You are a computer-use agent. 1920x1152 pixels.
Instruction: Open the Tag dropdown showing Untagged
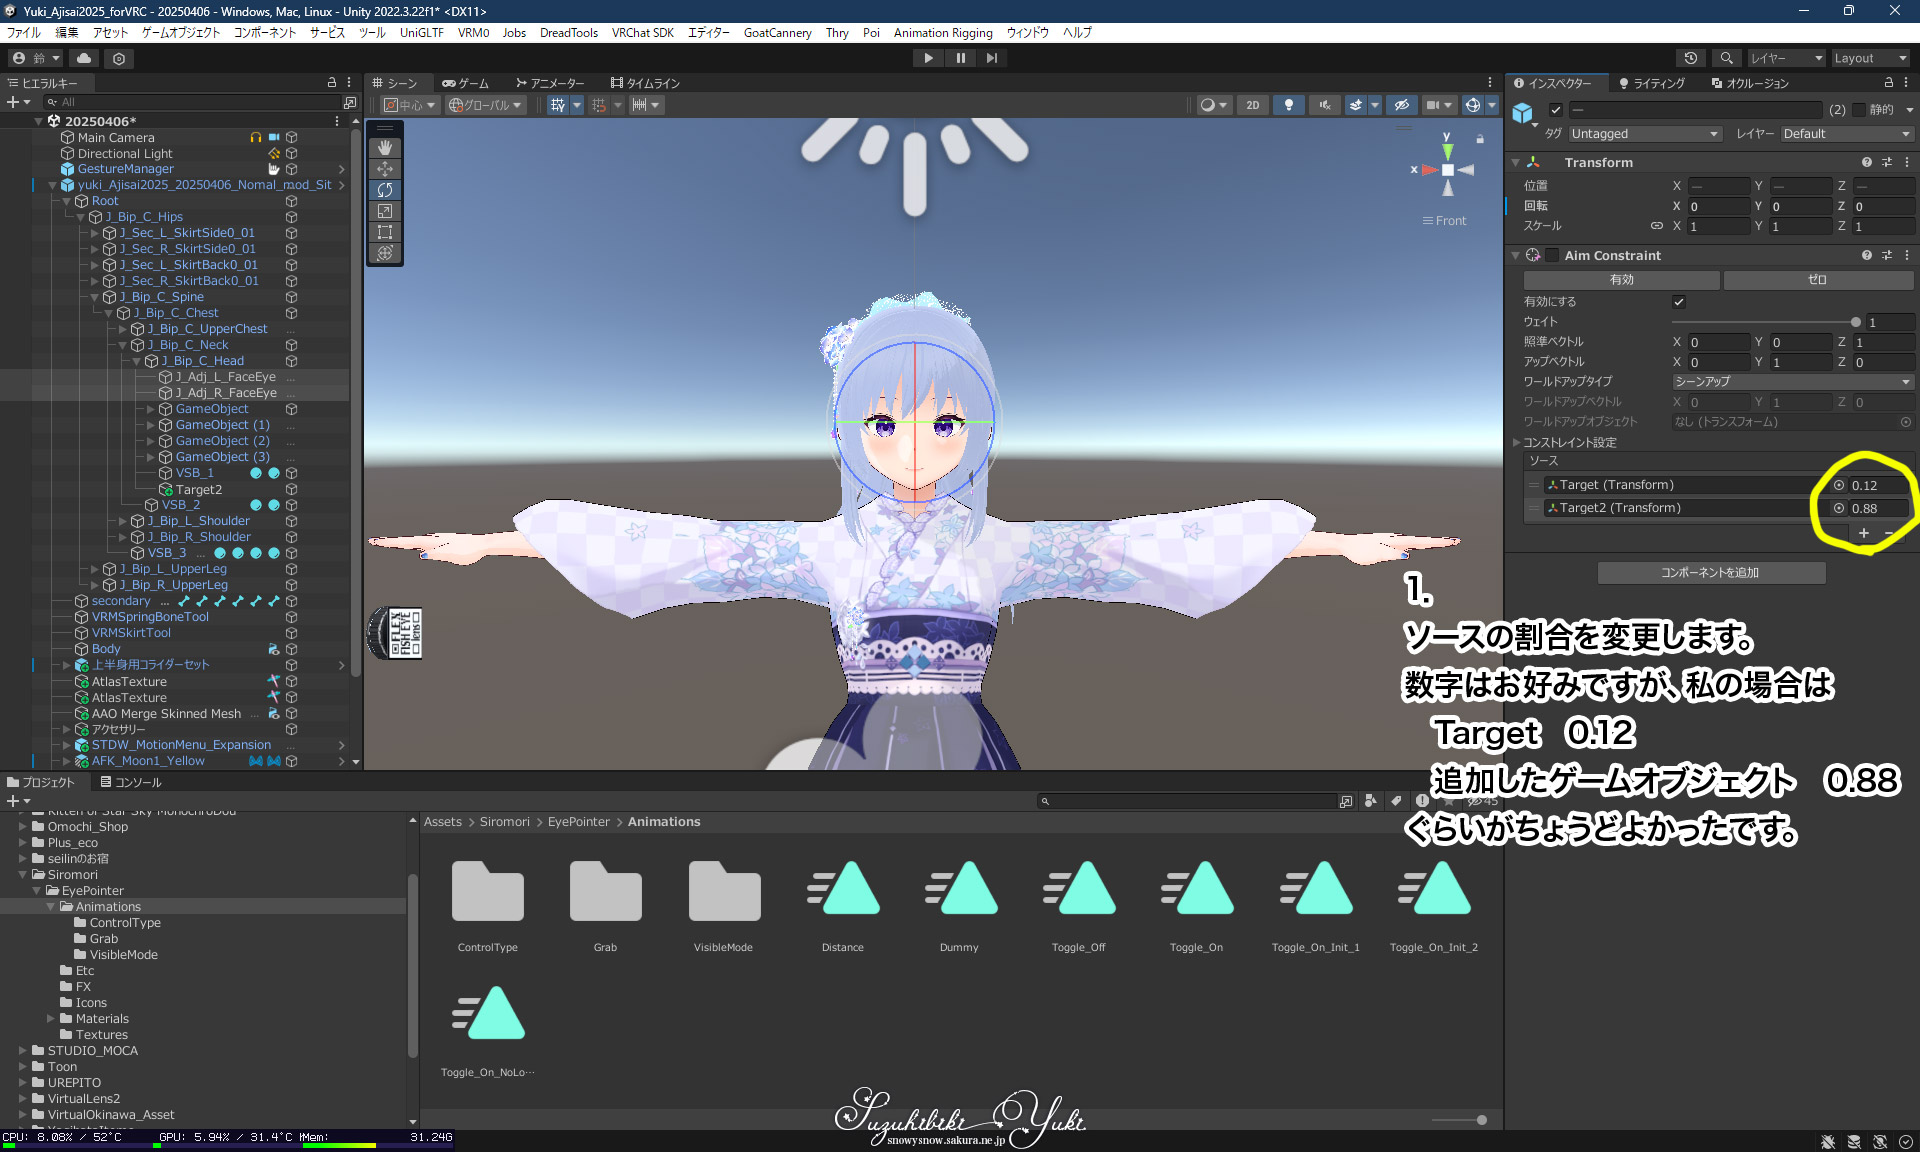coord(1644,134)
